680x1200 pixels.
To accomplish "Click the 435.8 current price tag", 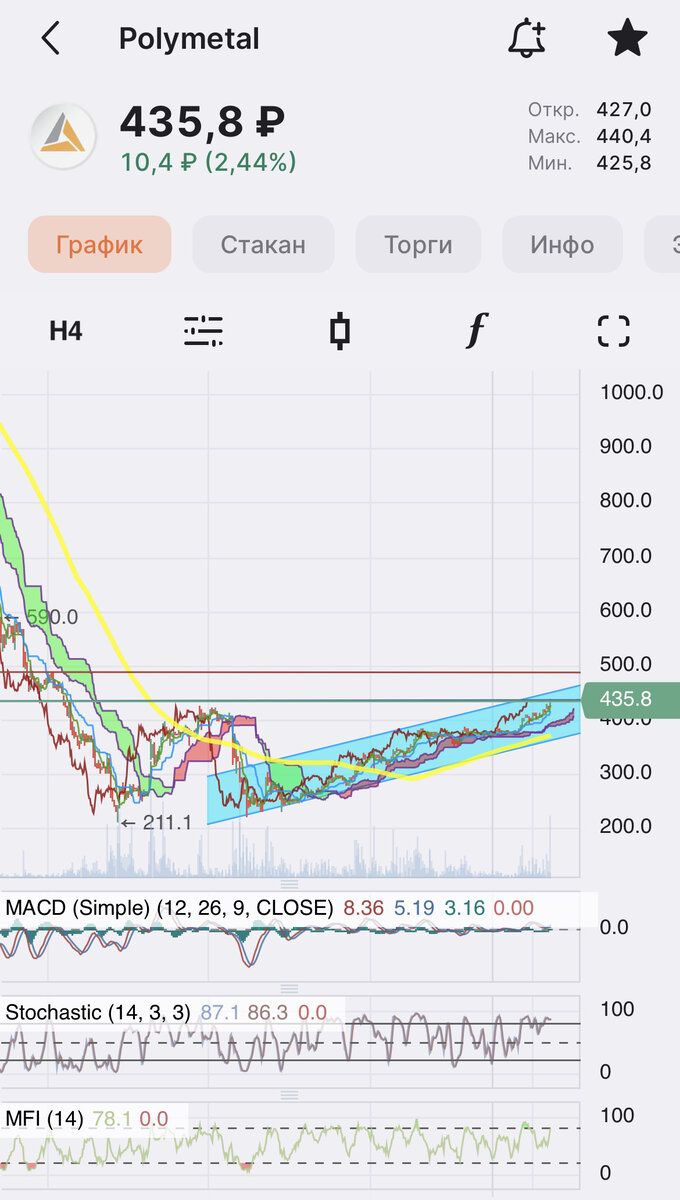I will [x=630, y=700].
